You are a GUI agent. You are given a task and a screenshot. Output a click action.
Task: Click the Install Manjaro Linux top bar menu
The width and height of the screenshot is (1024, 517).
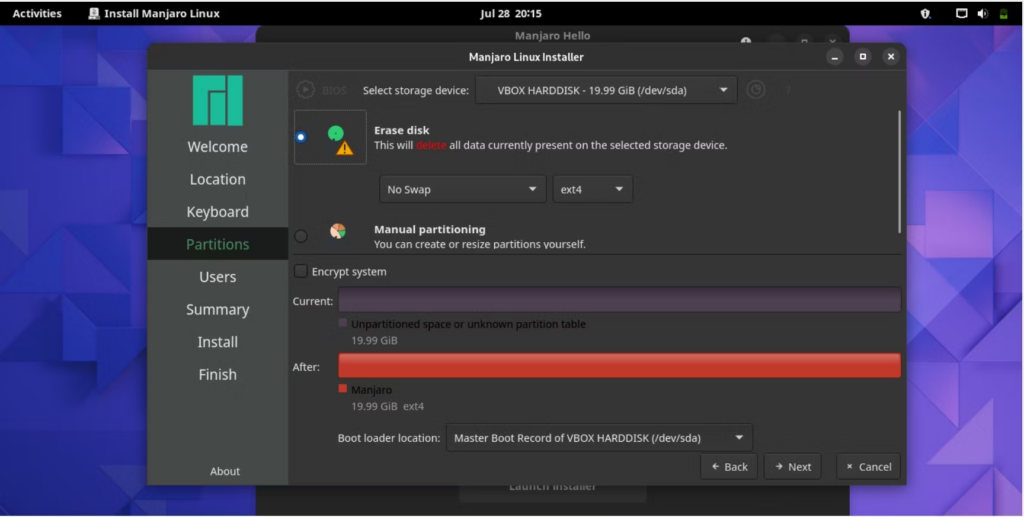click(154, 13)
